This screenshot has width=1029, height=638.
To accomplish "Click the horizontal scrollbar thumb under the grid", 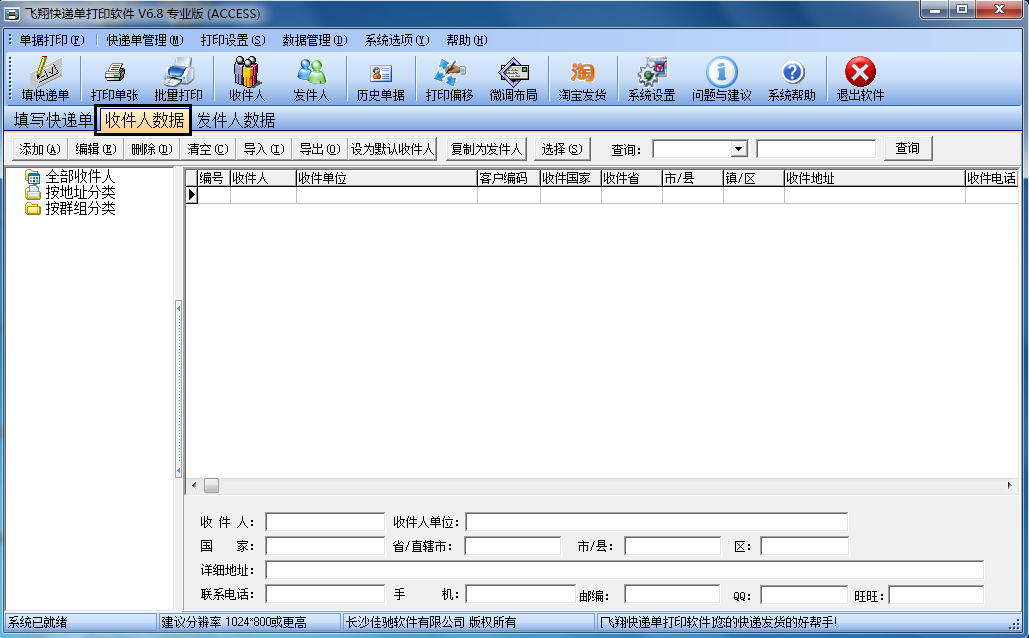I will (x=211, y=485).
